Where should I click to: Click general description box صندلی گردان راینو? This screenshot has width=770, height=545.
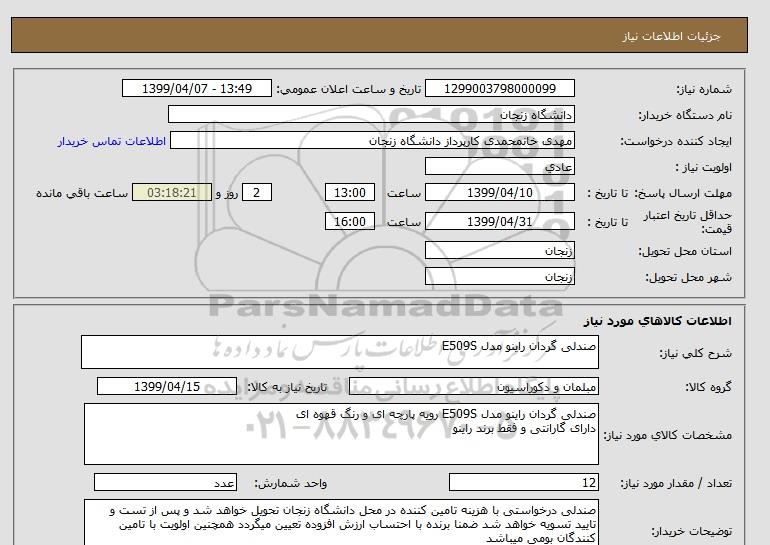(340, 353)
